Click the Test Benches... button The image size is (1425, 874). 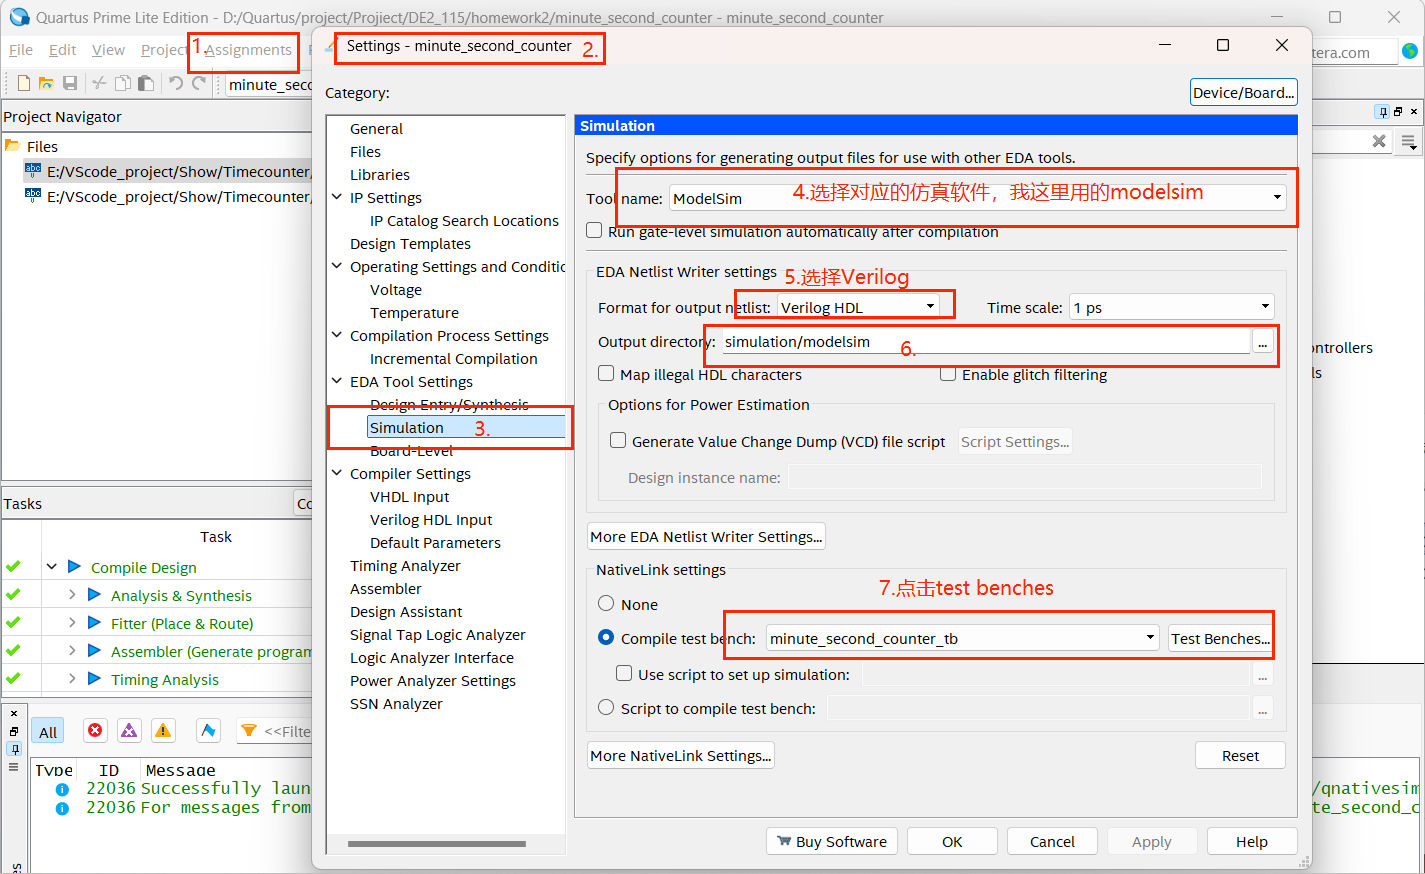pyautogui.click(x=1220, y=638)
